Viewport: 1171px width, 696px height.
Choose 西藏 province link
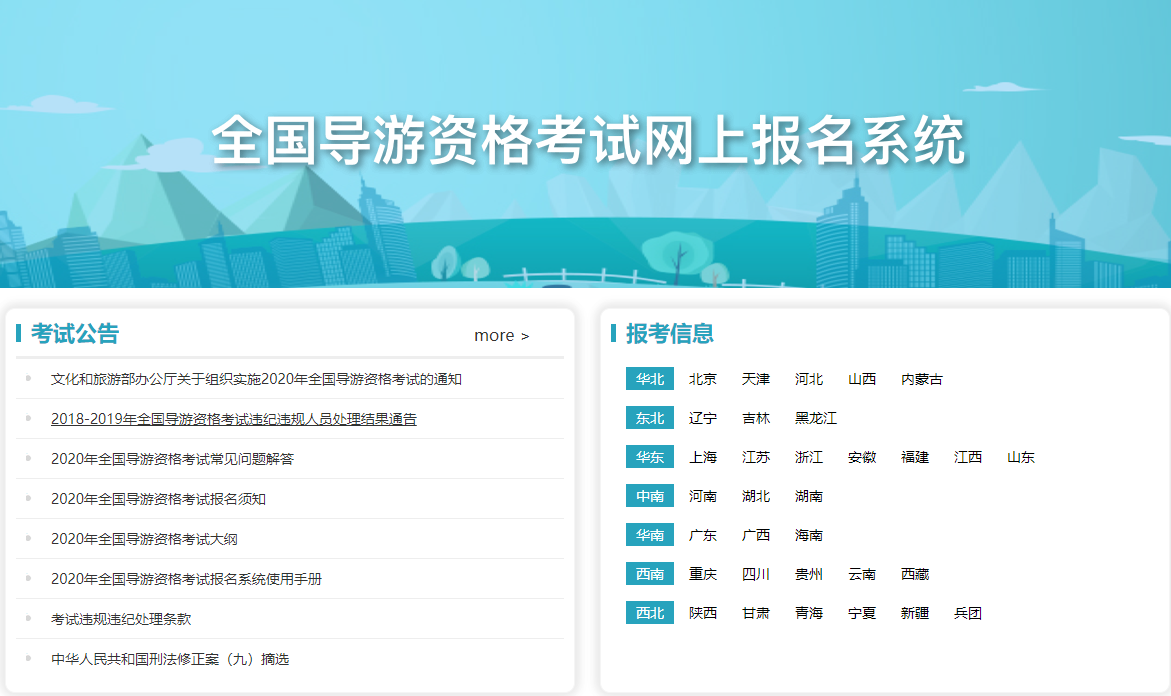click(x=915, y=574)
